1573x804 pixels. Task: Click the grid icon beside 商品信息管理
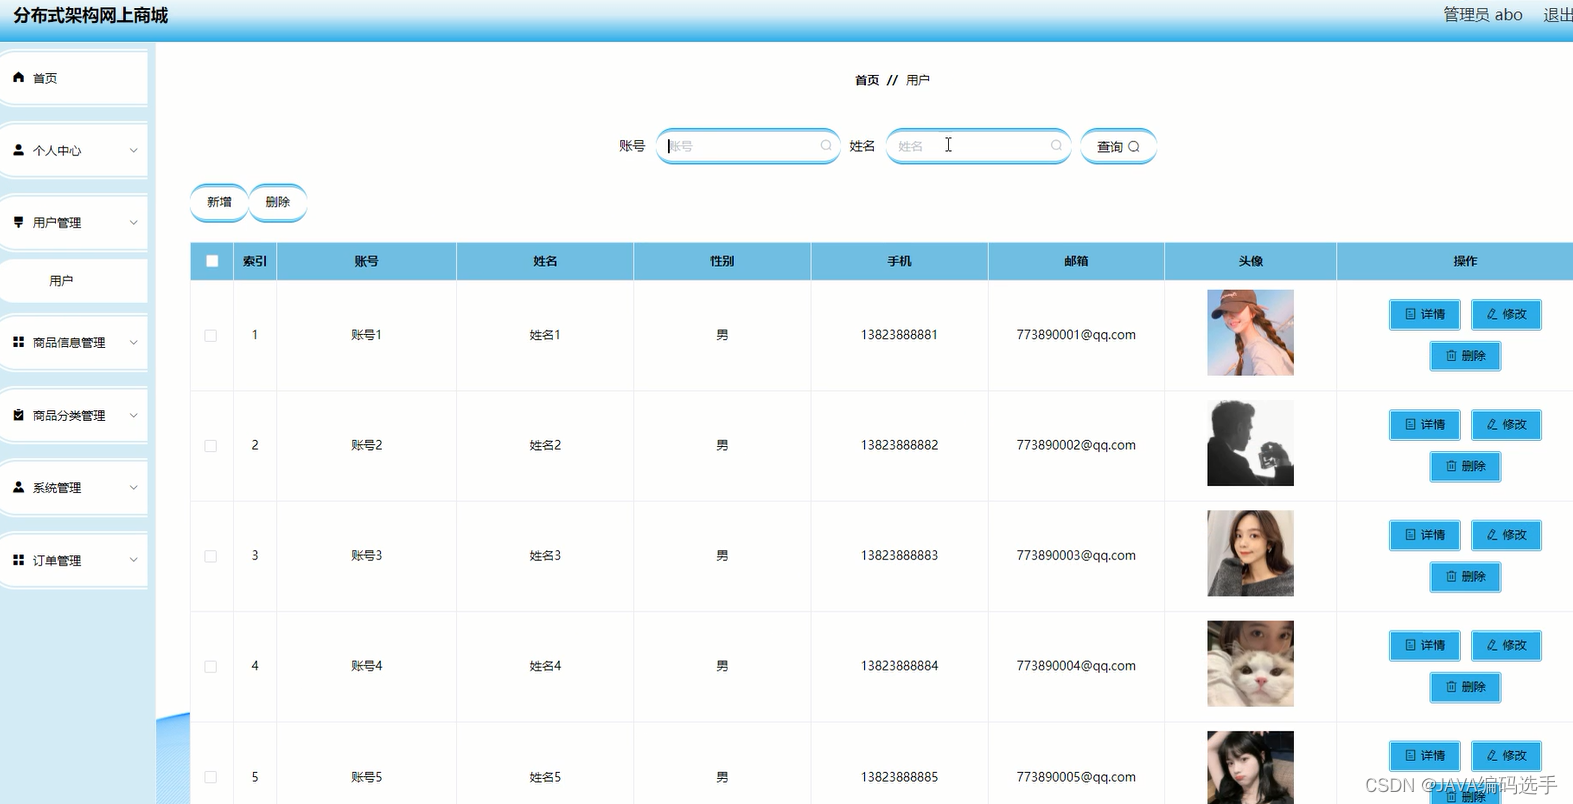pos(18,342)
